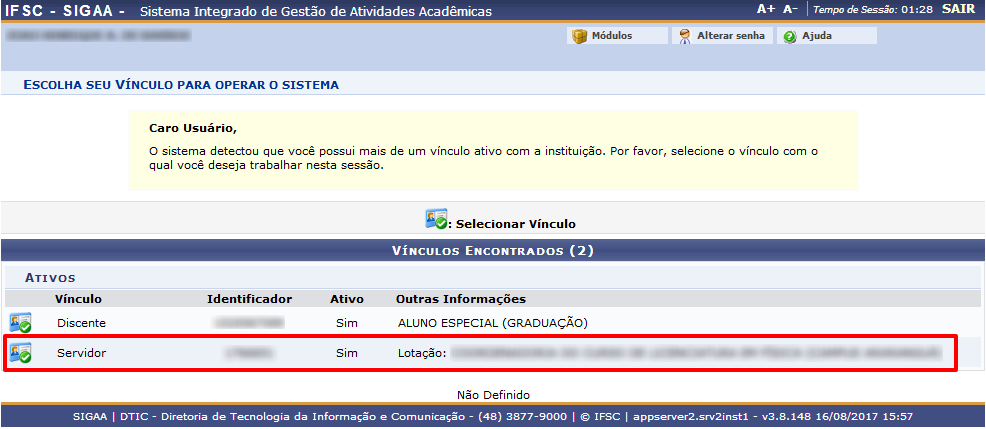Open the Módulos menu label
Image resolution: width=986 pixels, height=429 pixels.
click(x=611, y=36)
